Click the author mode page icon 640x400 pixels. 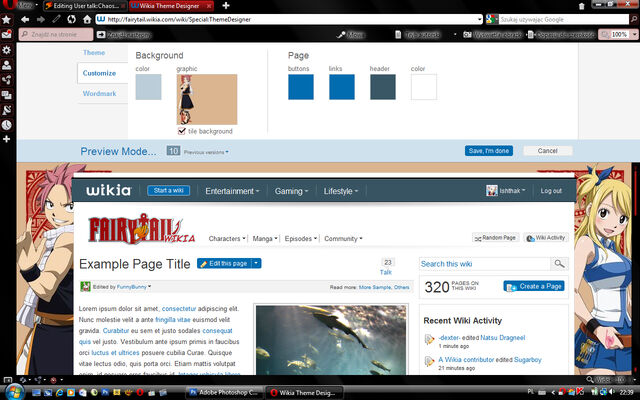coord(398,35)
